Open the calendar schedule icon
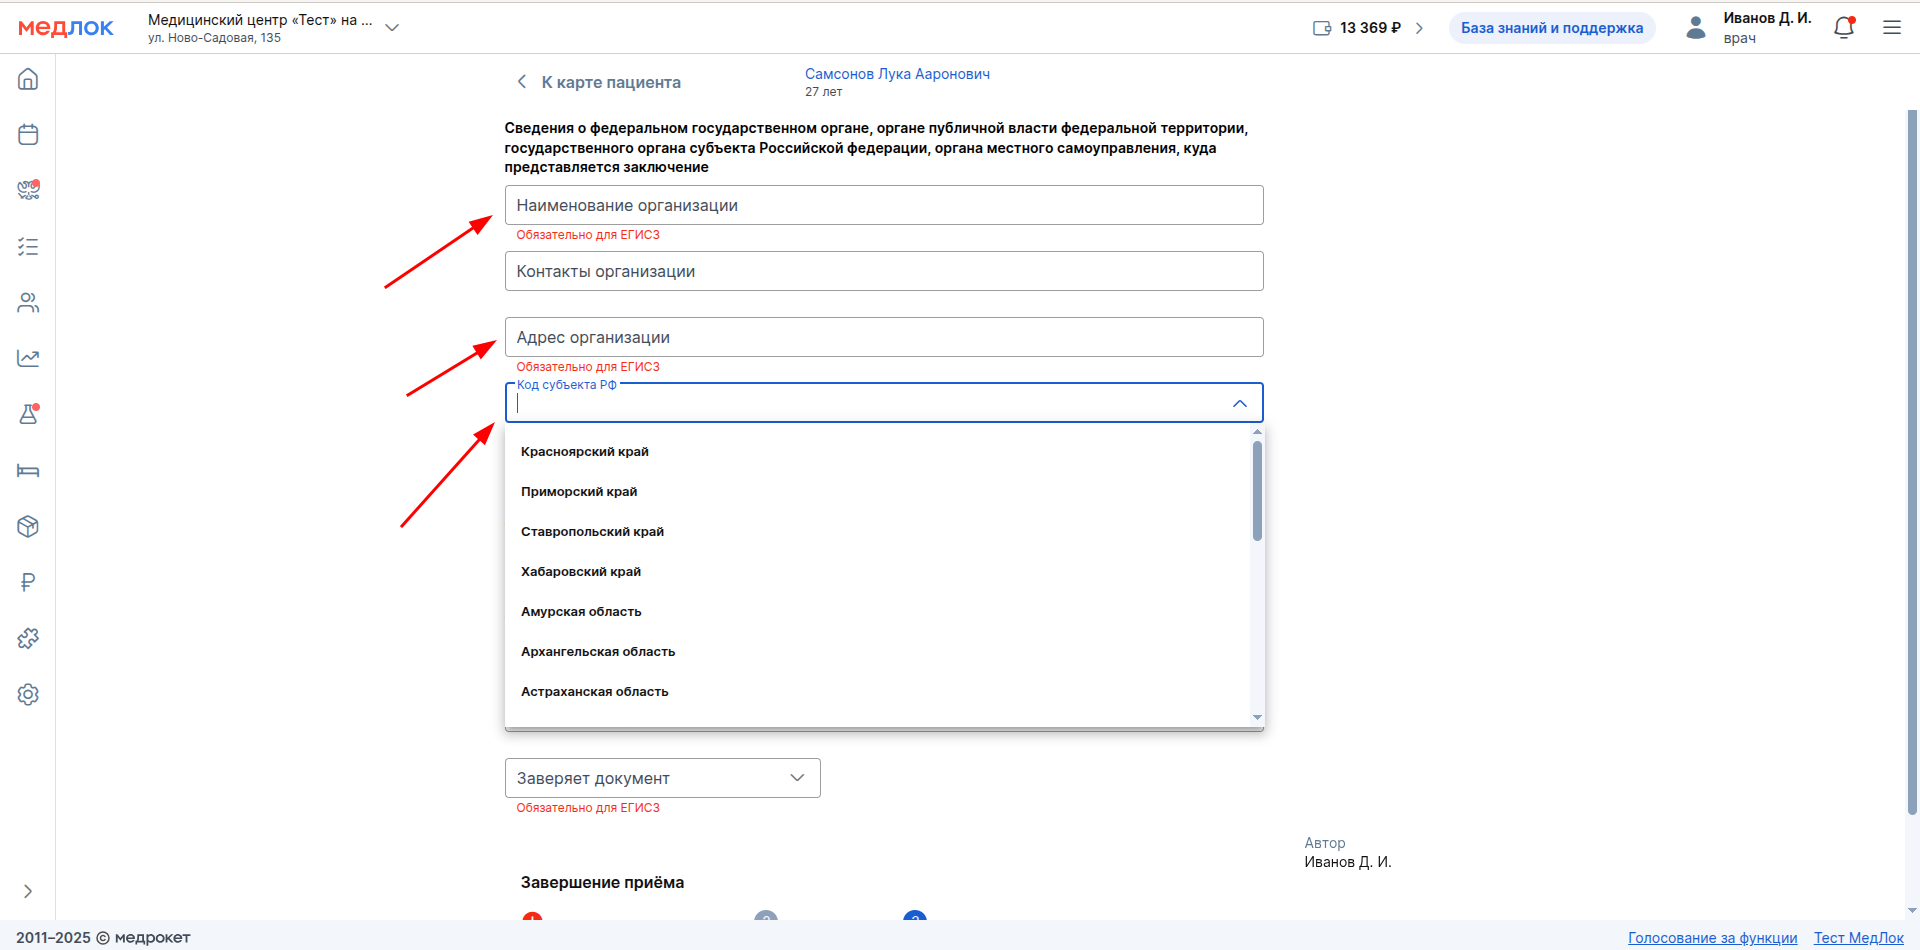Screen dimensions: 1920x950 [28, 135]
